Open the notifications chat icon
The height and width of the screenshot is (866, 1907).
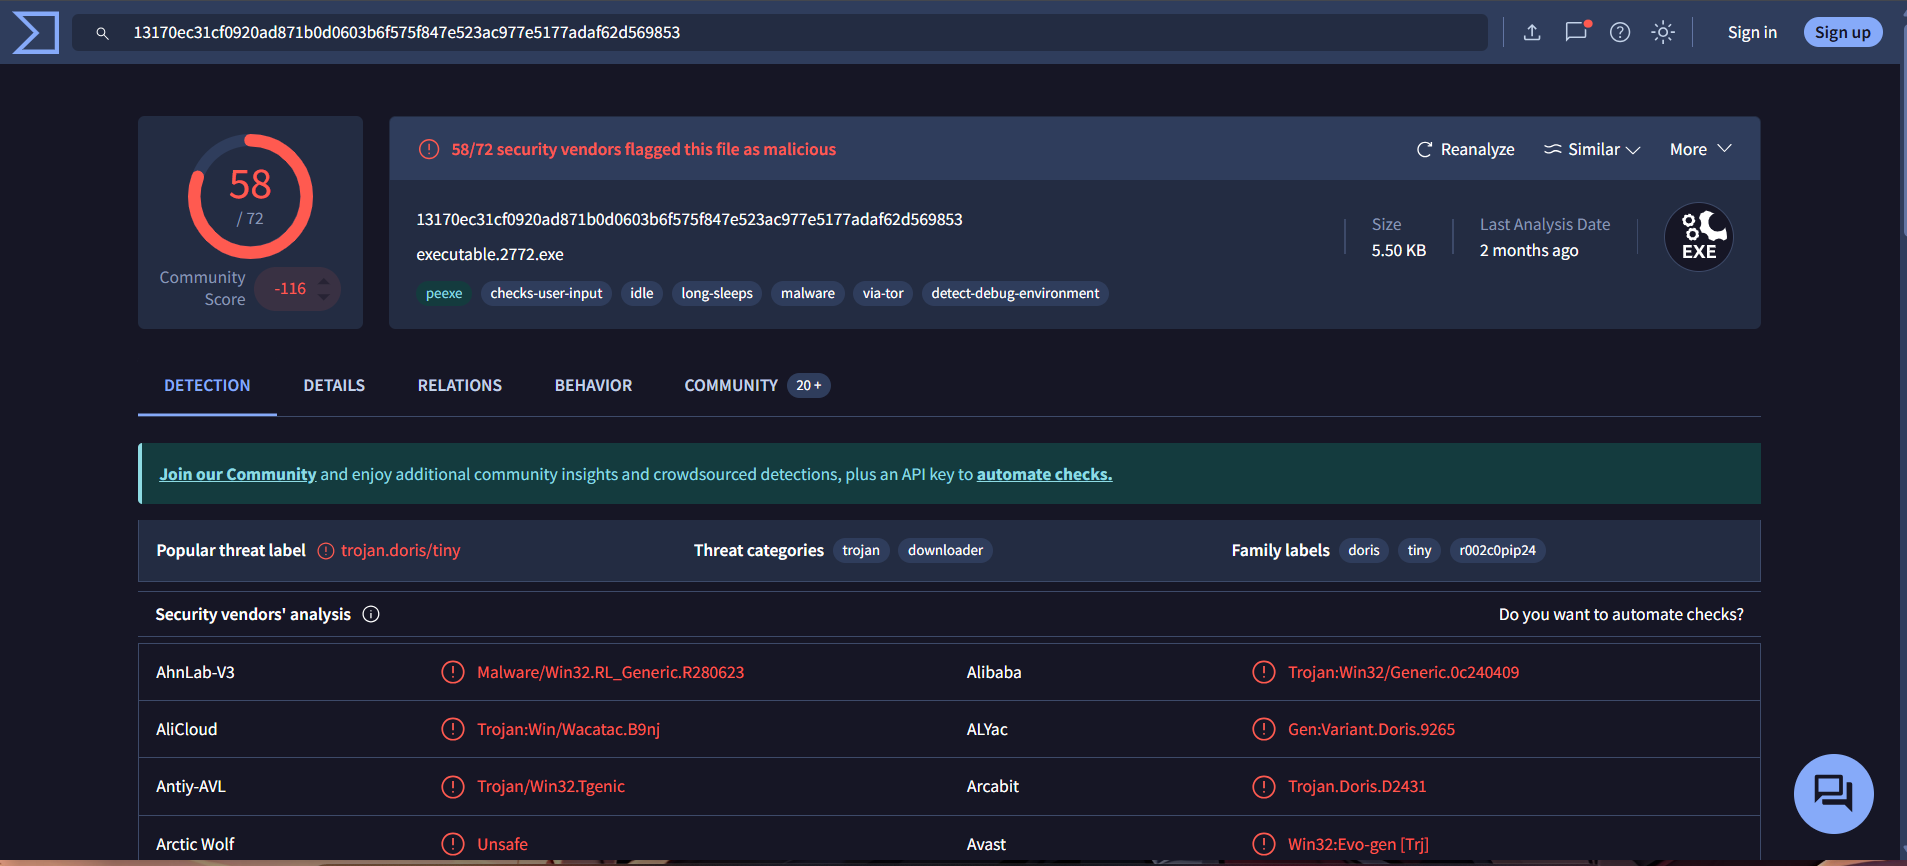pyautogui.click(x=1577, y=32)
